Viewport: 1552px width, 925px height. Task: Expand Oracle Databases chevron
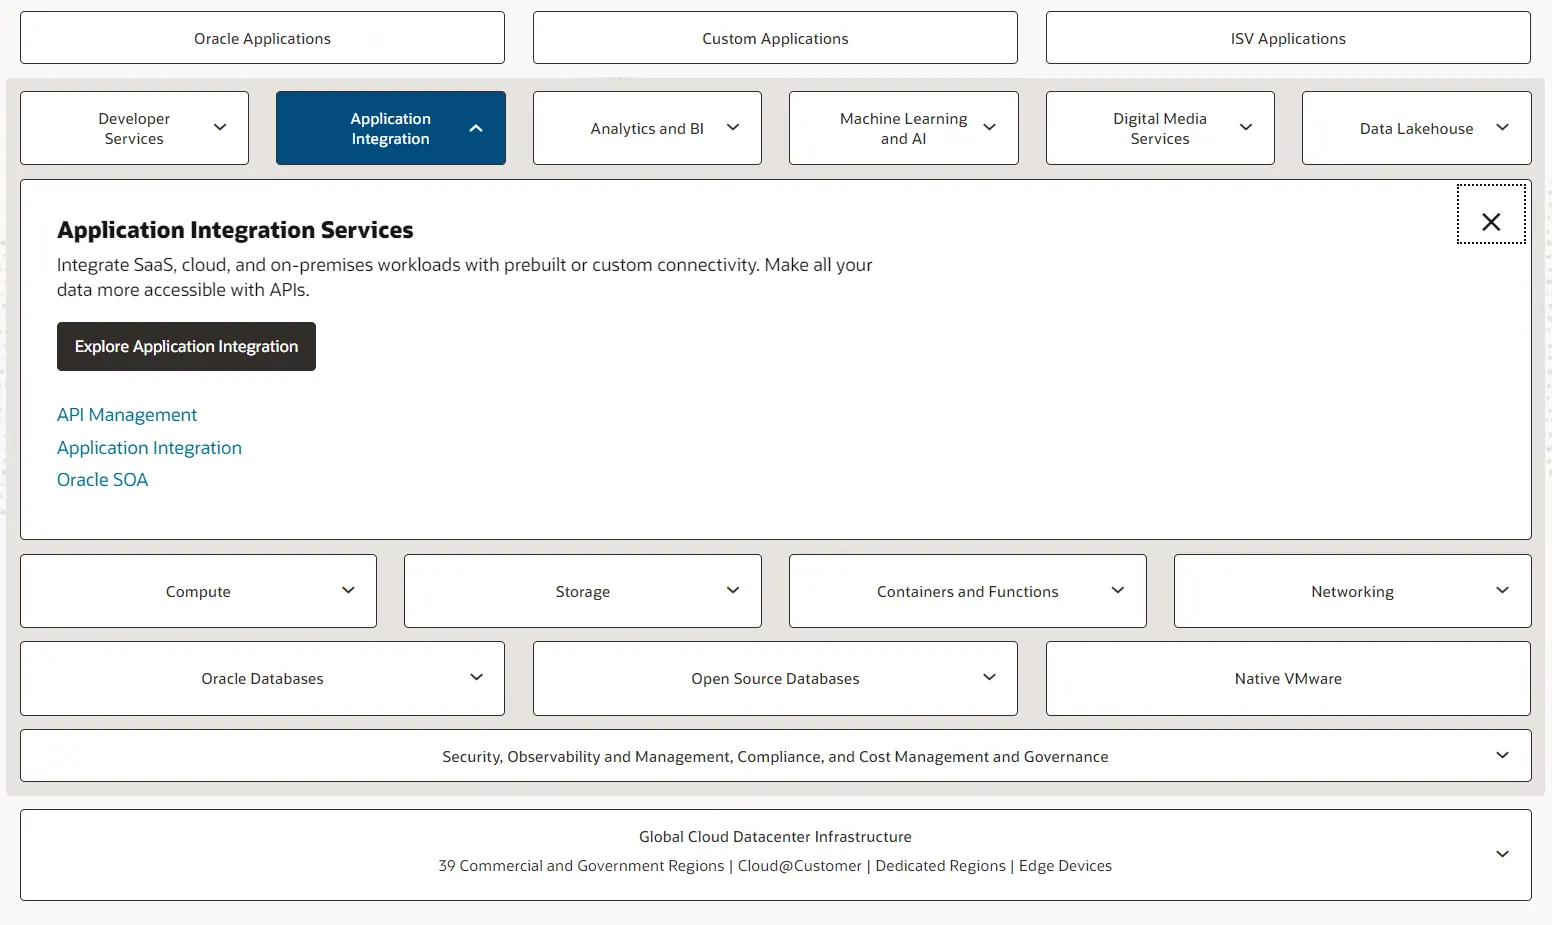[476, 678]
